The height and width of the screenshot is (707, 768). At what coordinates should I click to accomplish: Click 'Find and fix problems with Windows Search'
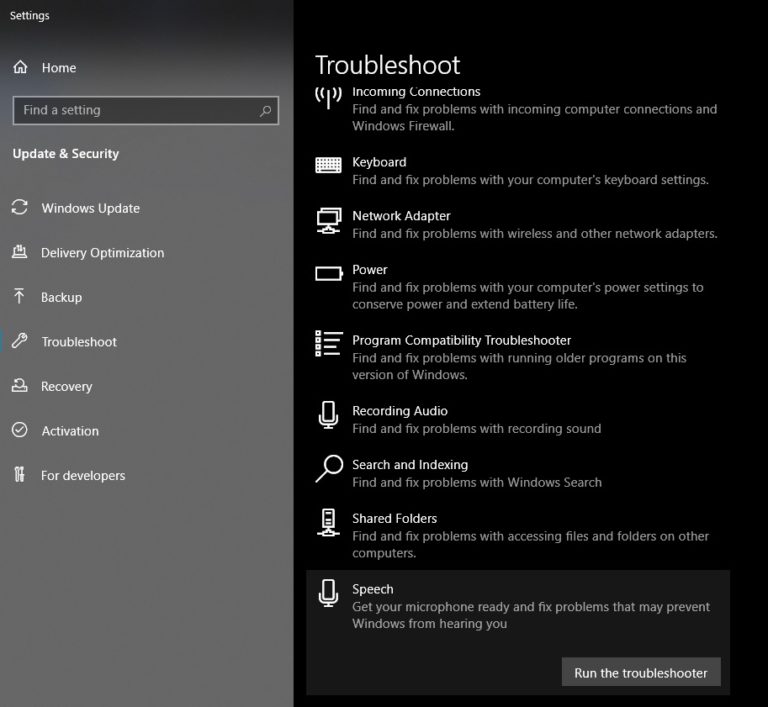tap(477, 483)
